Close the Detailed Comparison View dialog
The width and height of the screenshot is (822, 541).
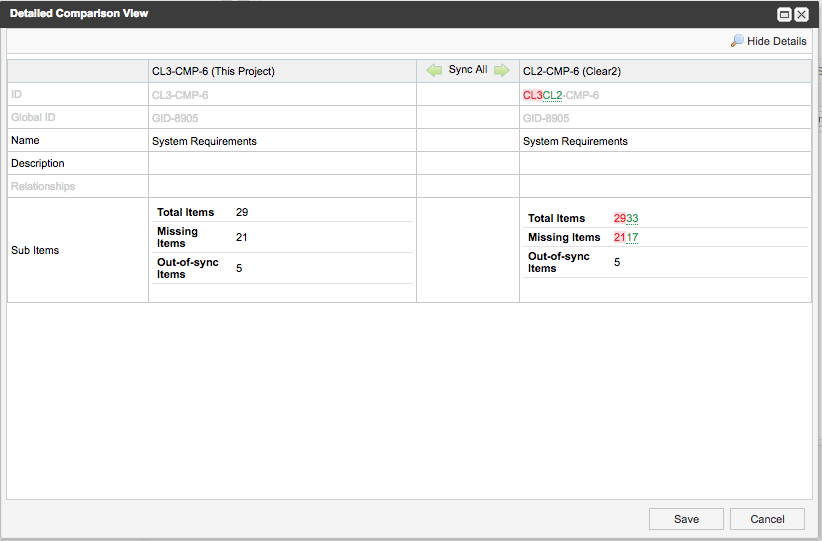pos(802,14)
